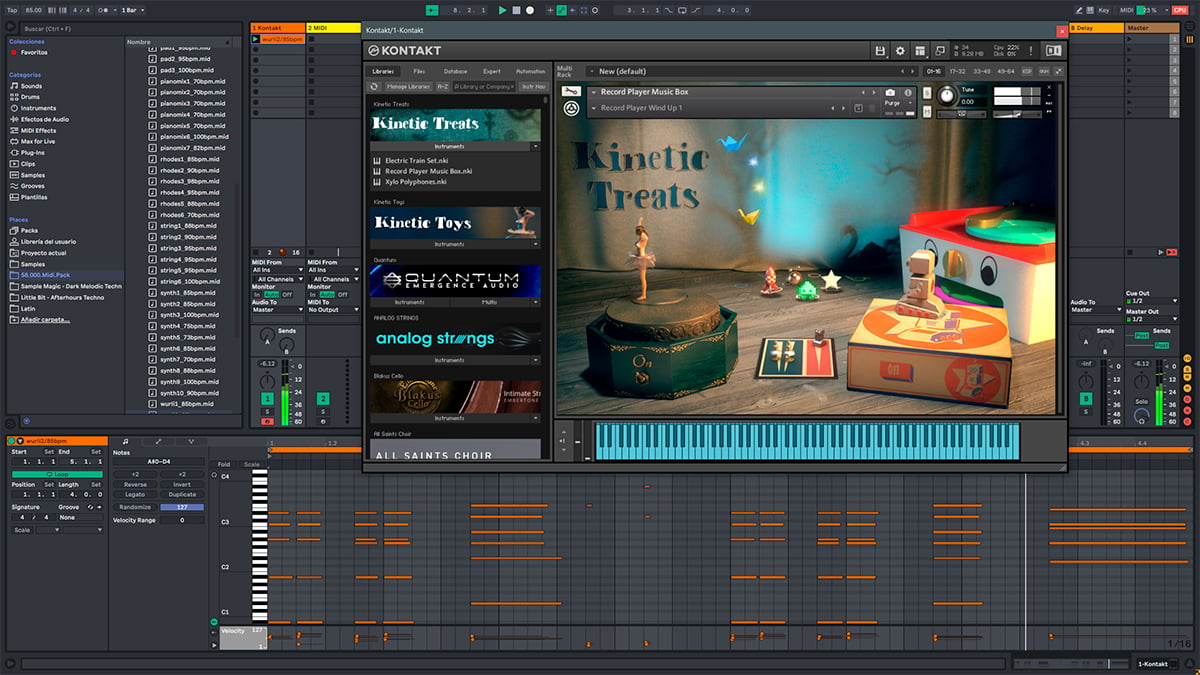Viewport: 1200px width, 675px height.
Task: Click the Favoritos red collection tag
Action: 14,52
